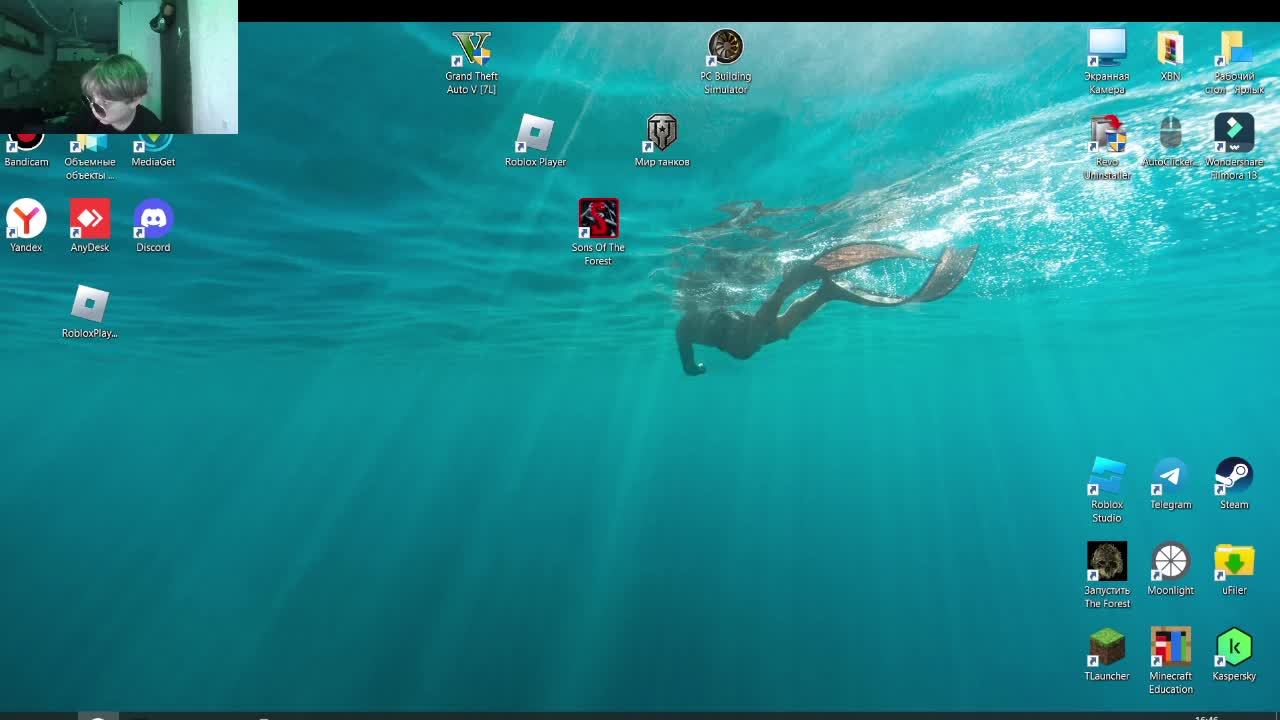Open the Рабочий стол - Ярлык folder shortcut
Screen dimensions: 1280x720
[x=1234, y=48]
